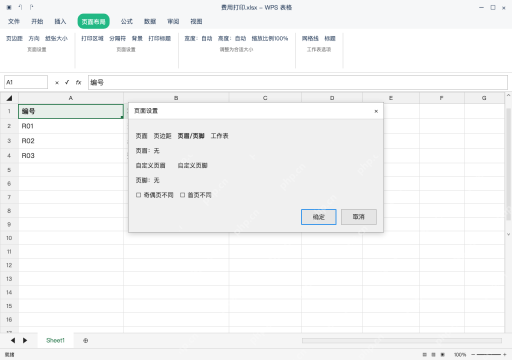This screenshot has width=512, height=360.
Task: Click the Name Box showing A1
Action: click(x=26, y=82)
